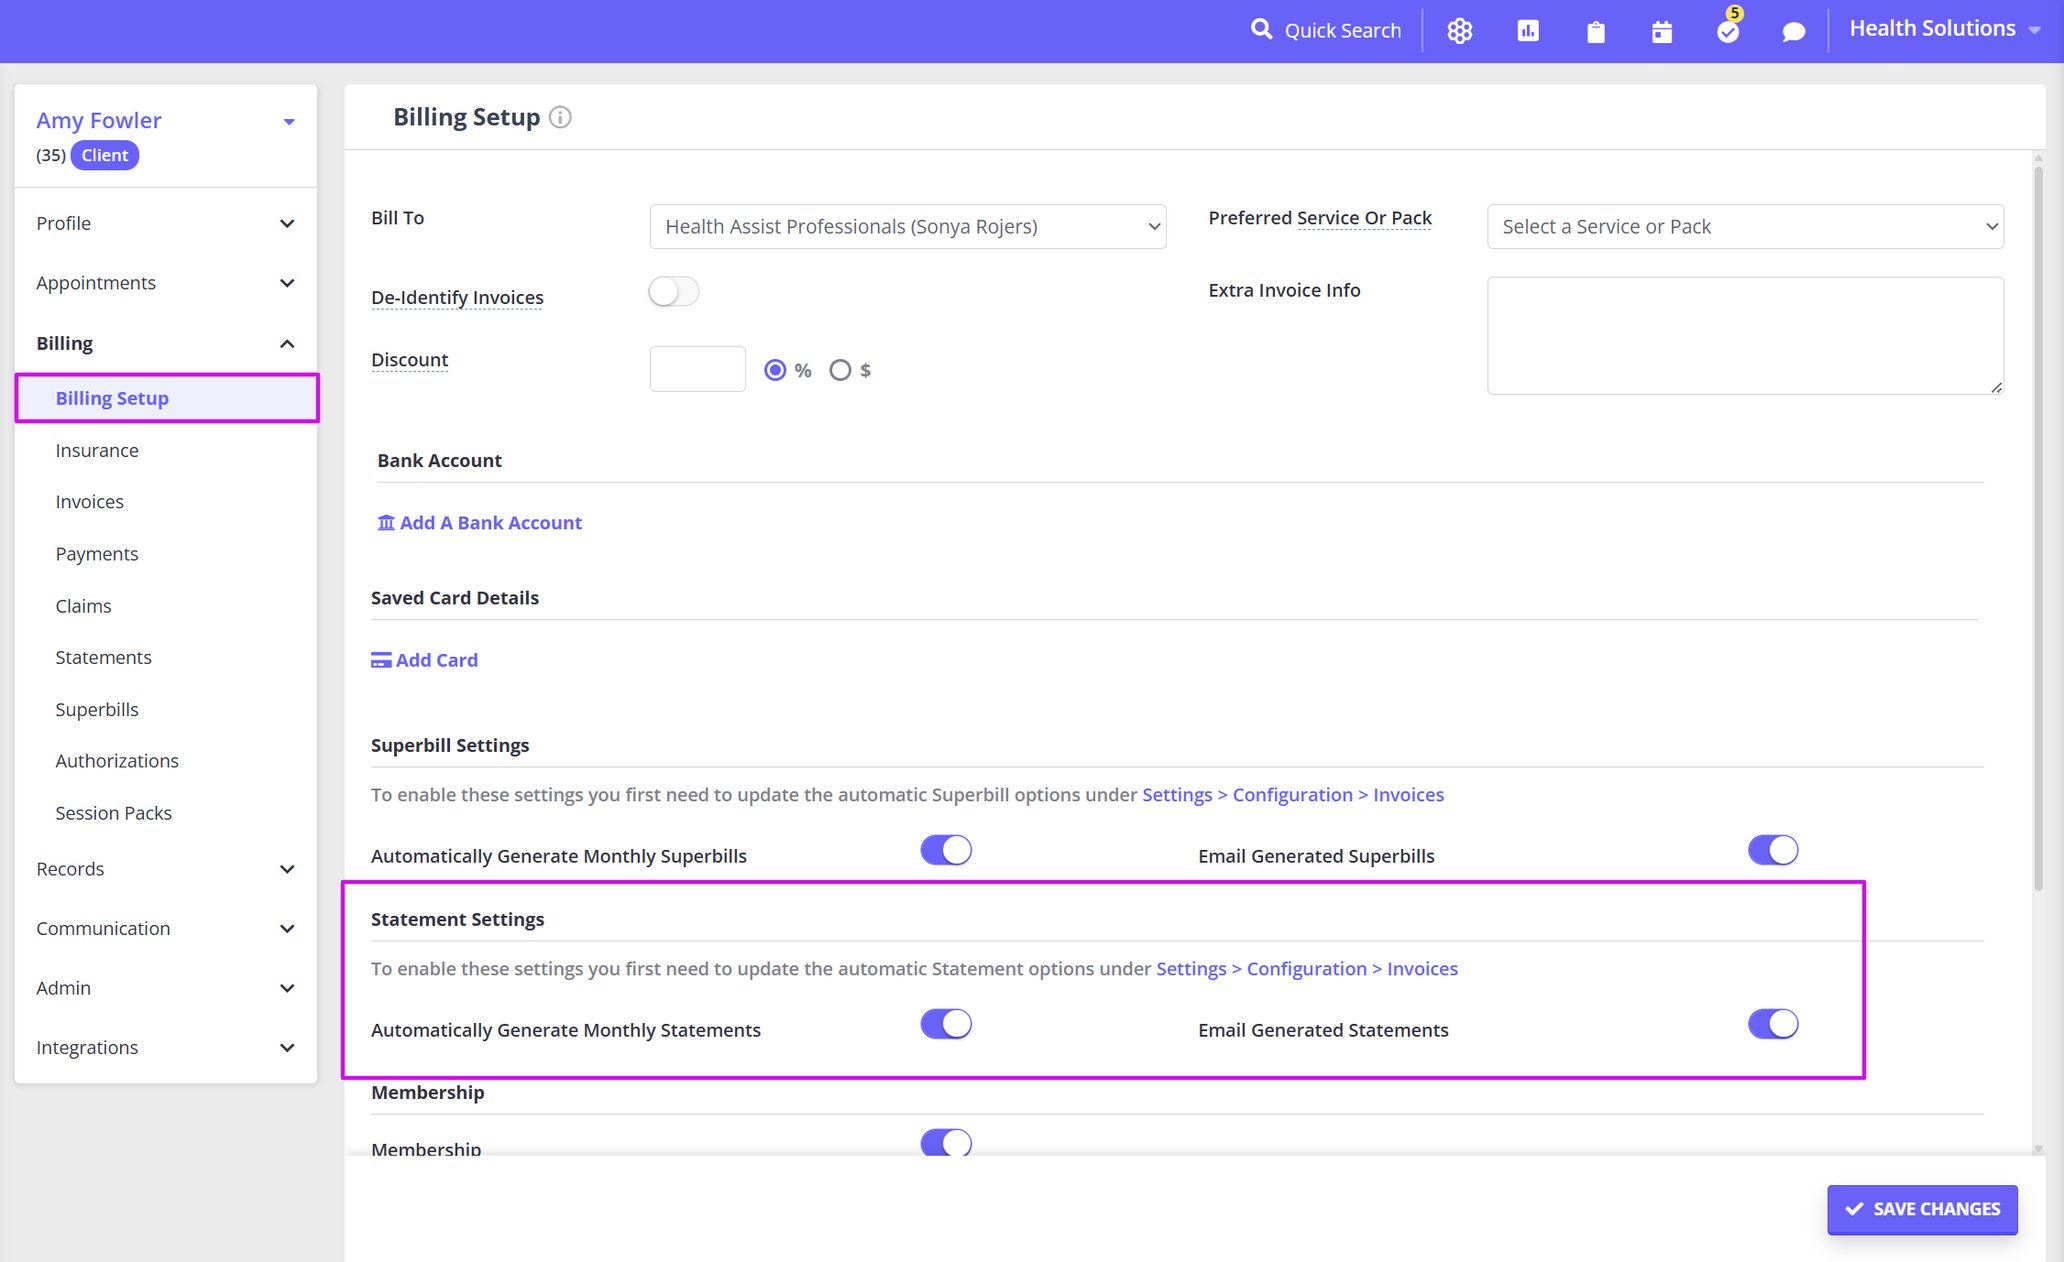Open the Bill To dropdown

[906, 226]
